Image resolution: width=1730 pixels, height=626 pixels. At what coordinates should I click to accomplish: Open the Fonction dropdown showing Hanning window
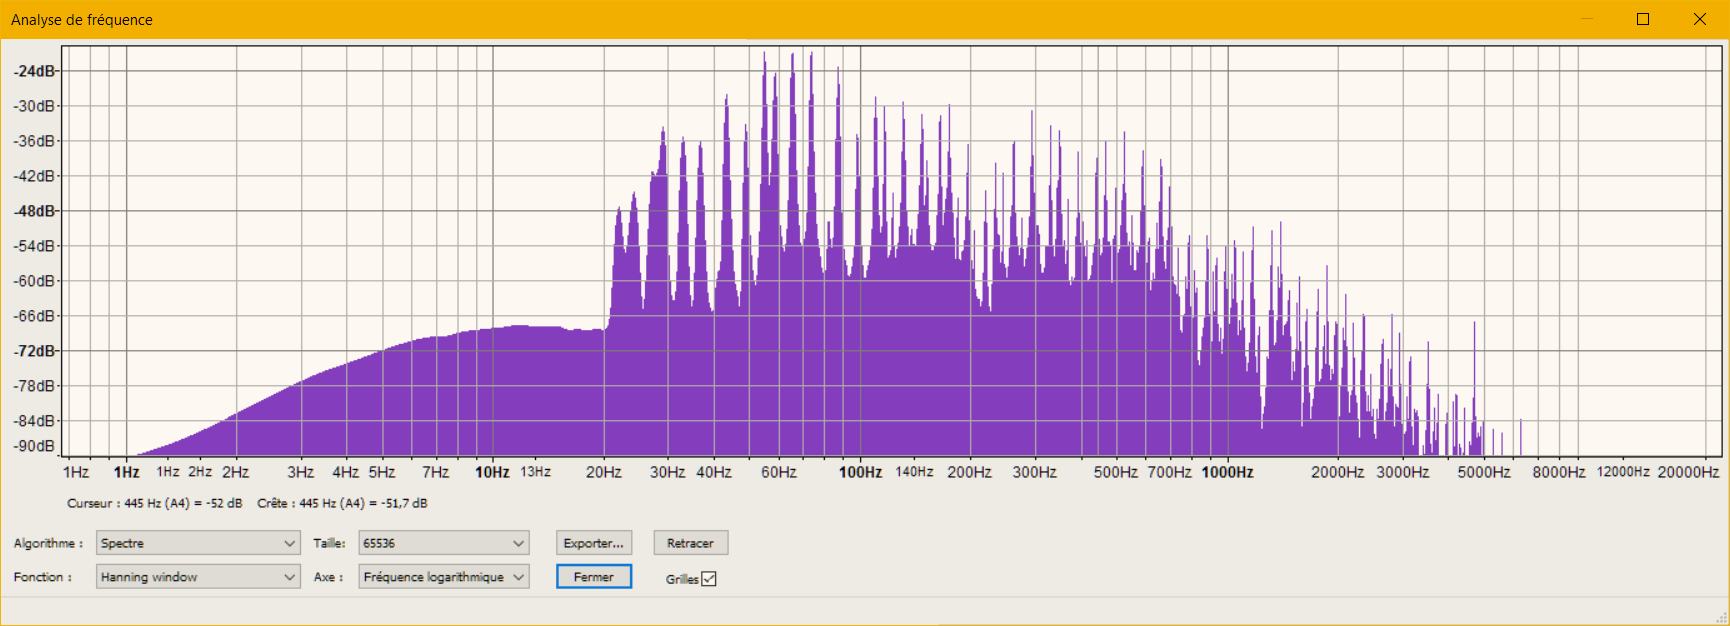click(198, 577)
